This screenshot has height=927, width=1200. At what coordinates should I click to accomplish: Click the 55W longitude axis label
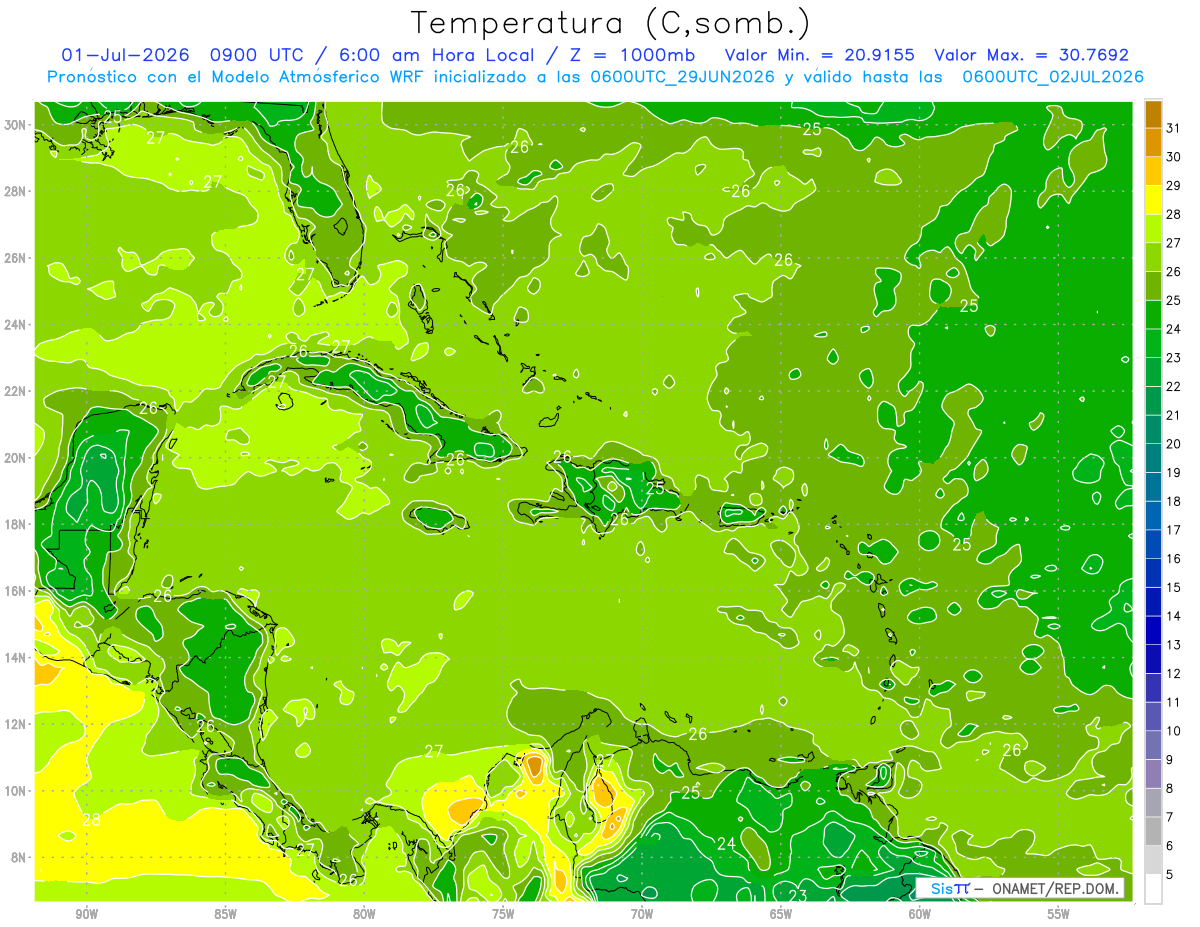pos(1058,914)
